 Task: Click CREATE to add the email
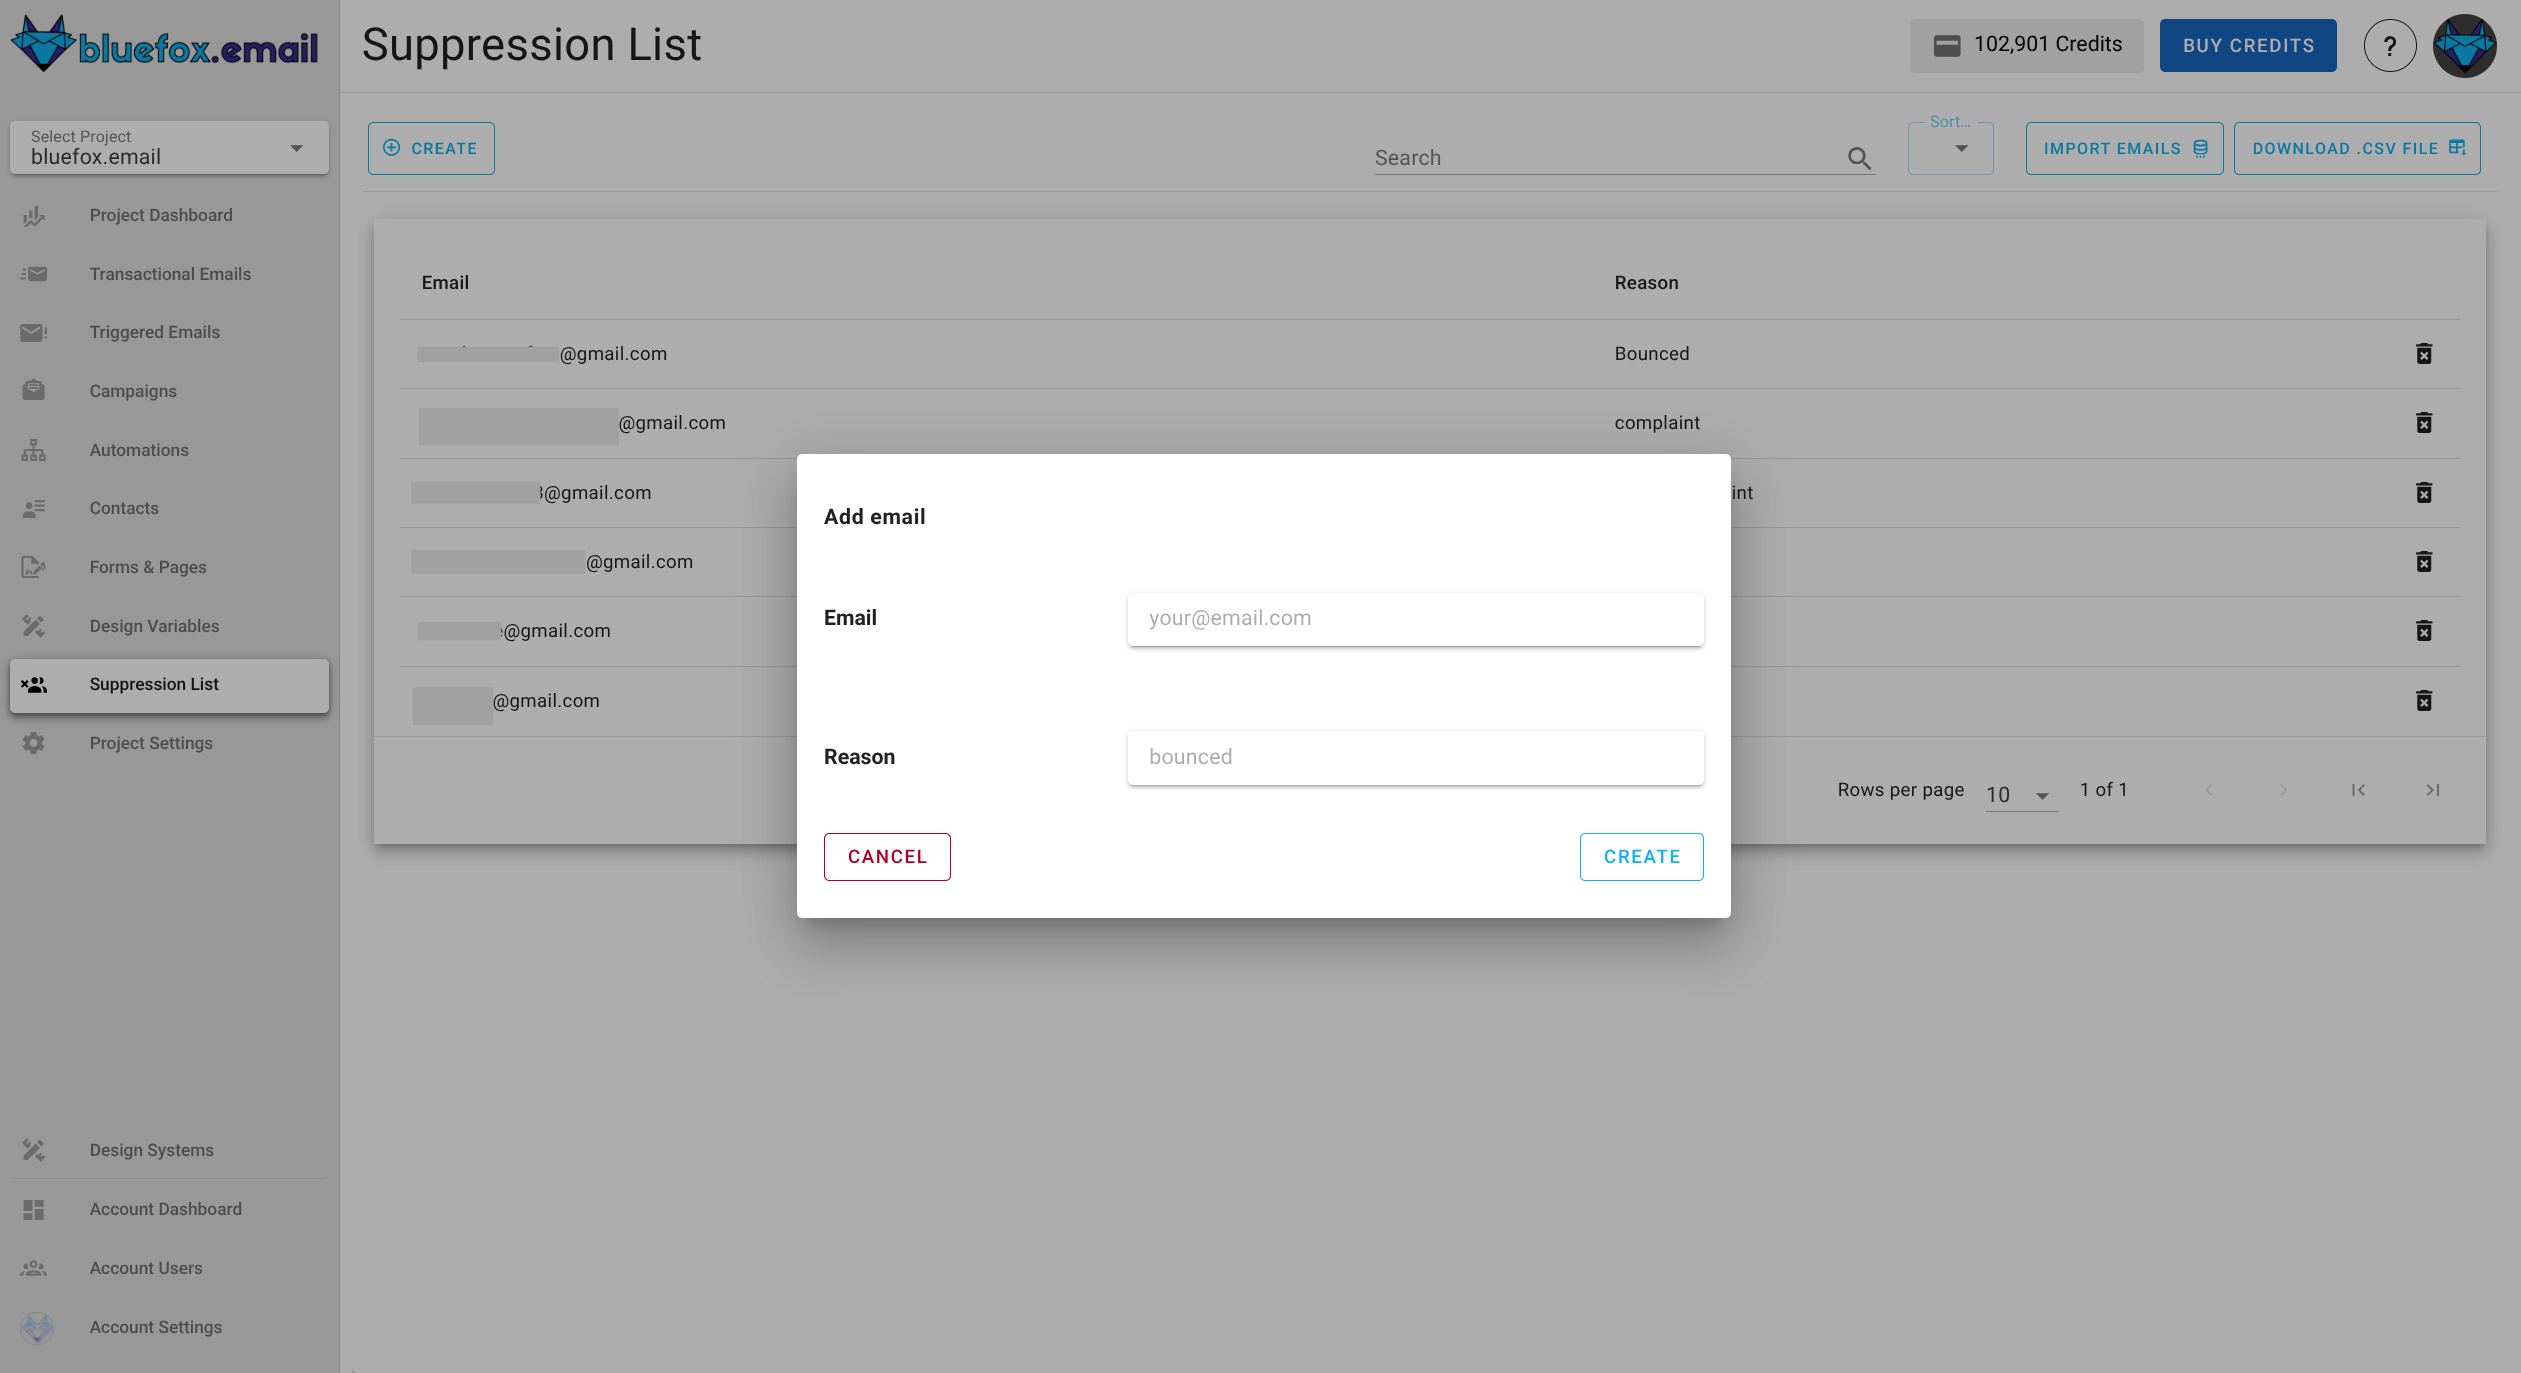(1640, 856)
